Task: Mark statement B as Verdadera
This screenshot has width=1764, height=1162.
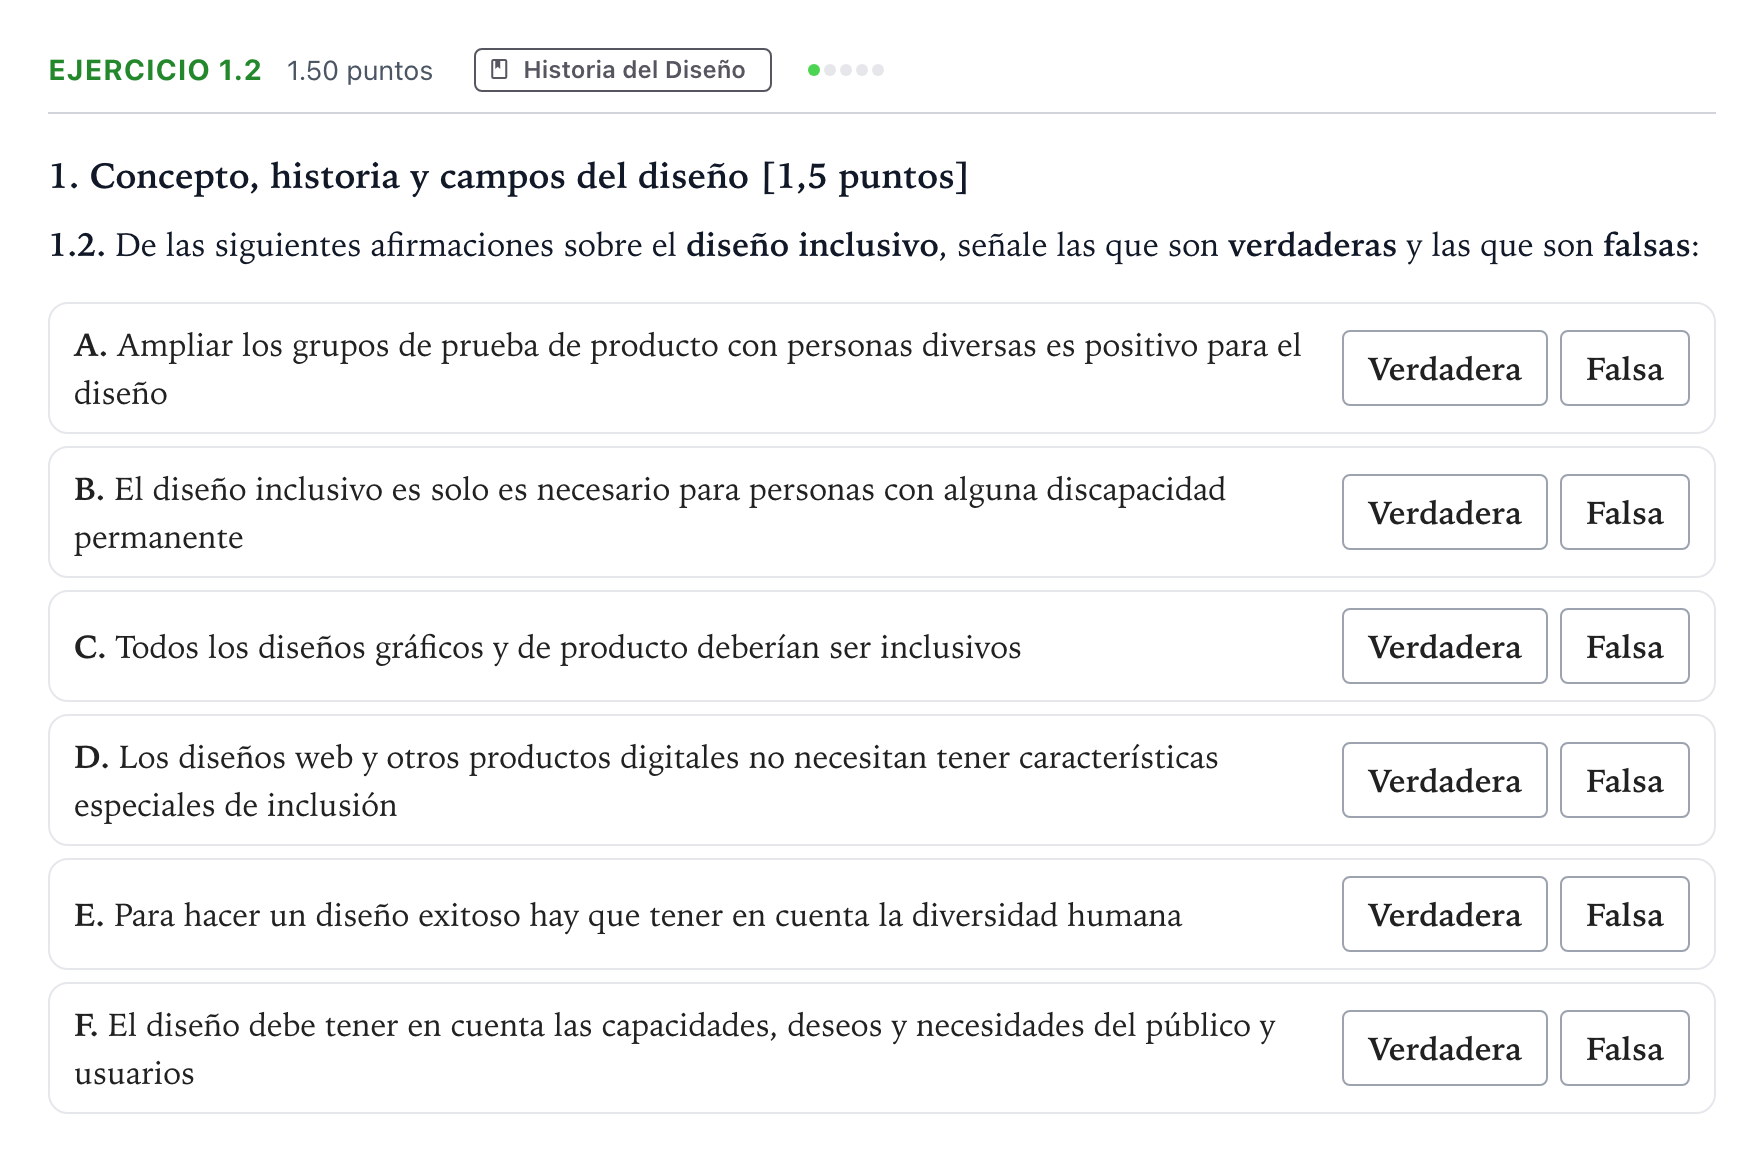Action: point(1444,512)
